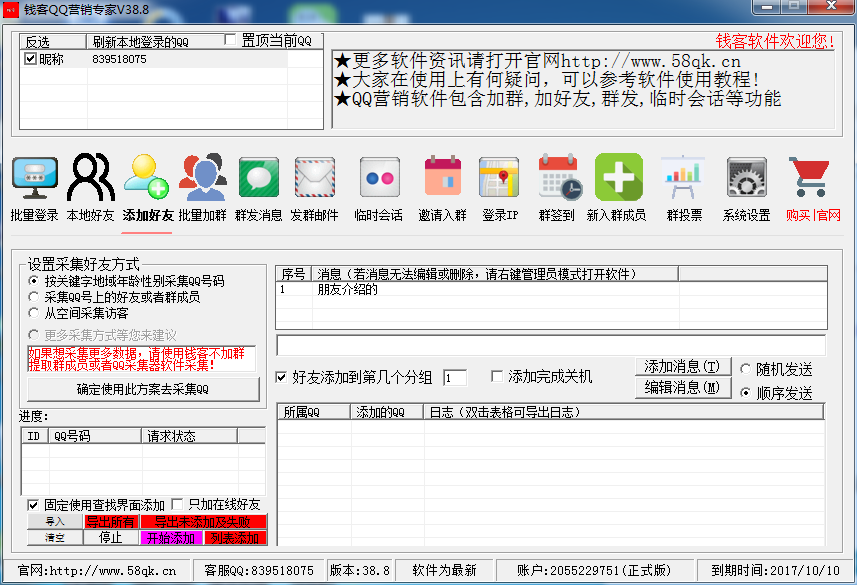Open the 系统设置 gear settings icon
Image resolution: width=857 pixels, height=585 pixels.
pyautogui.click(x=747, y=177)
